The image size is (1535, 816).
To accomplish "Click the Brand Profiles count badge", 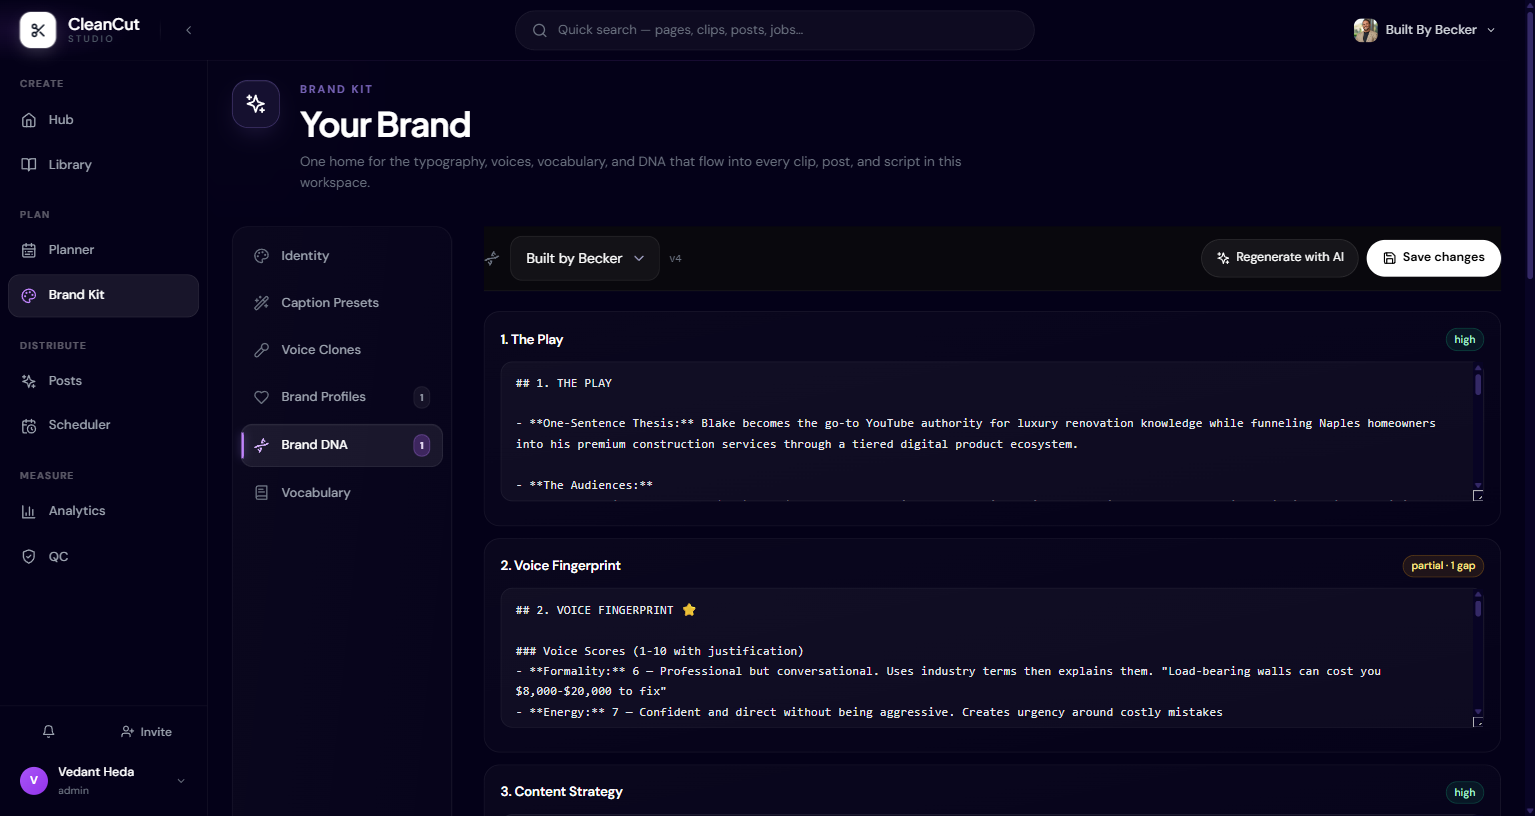I will tap(422, 397).
